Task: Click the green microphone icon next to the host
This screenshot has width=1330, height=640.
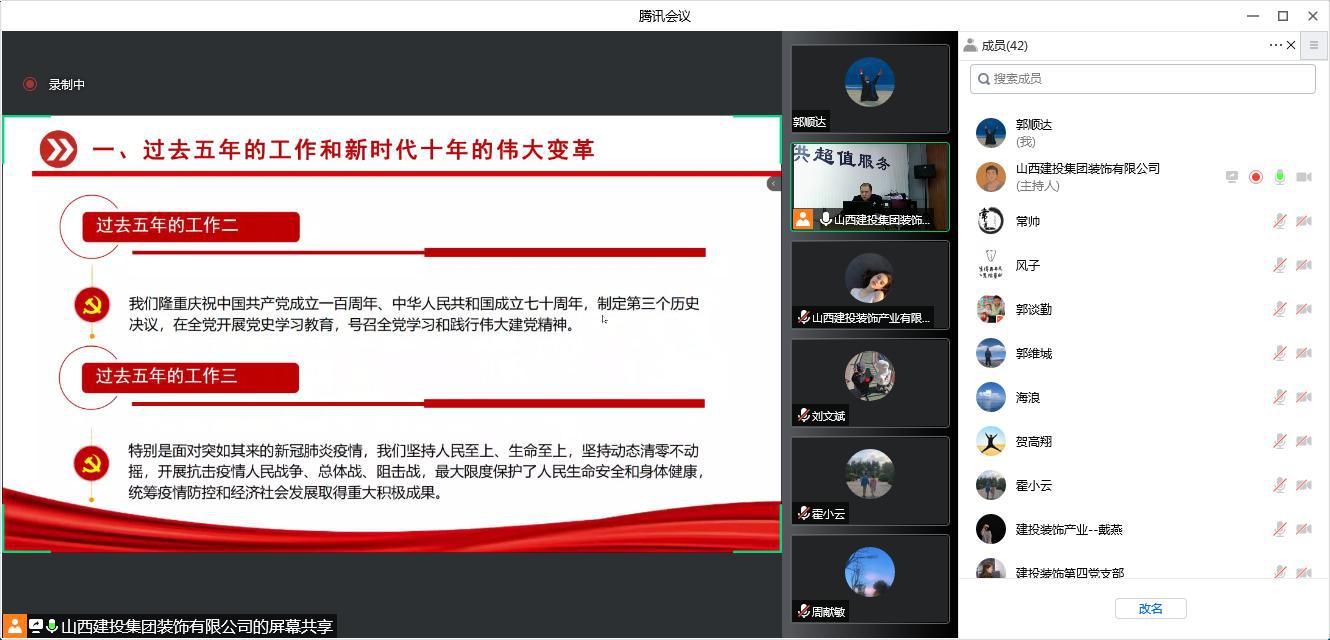Action: point(1279,176)
